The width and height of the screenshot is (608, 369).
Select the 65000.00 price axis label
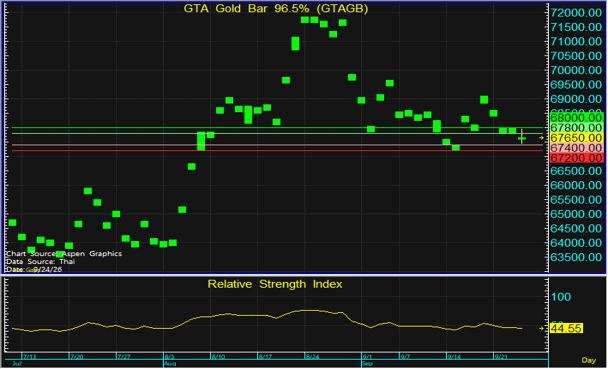[x=576, y=214]
